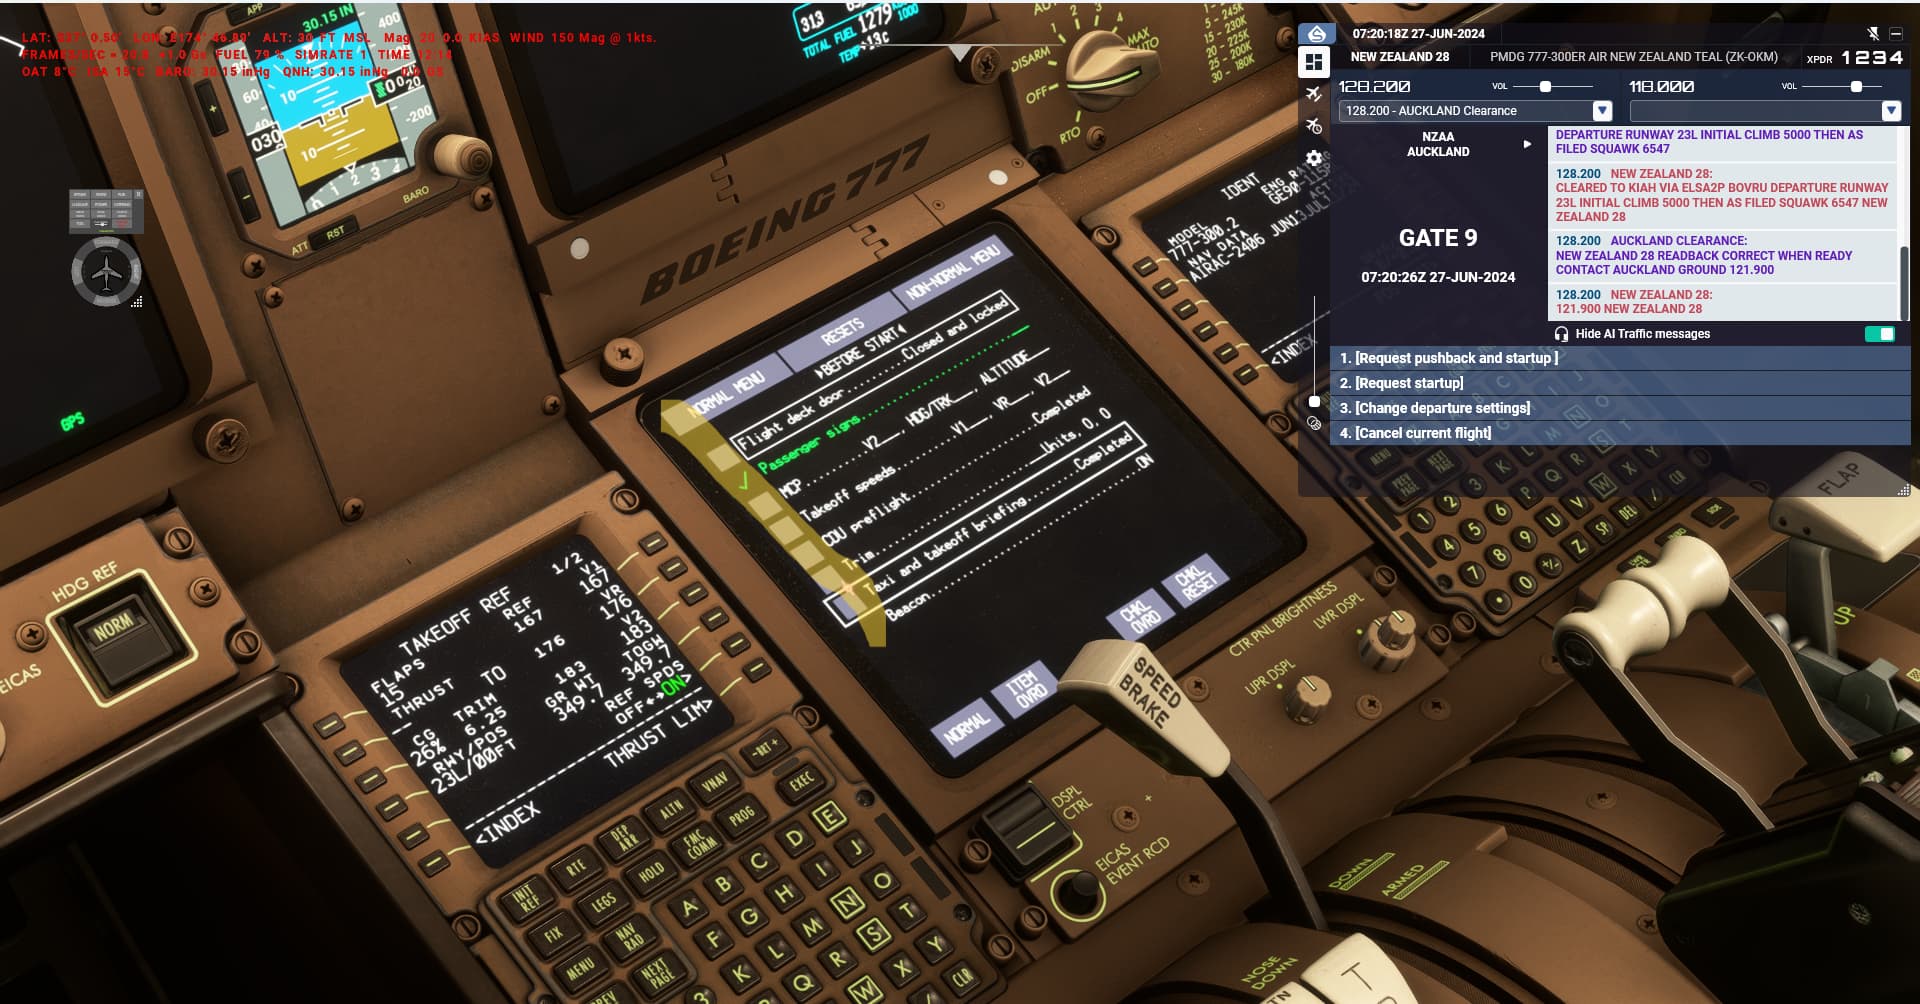Image resolution: width=1920 pixels, height=1004 pixels.
Task: Click the globe icon below opacity slider
Action: point(1314,423)
